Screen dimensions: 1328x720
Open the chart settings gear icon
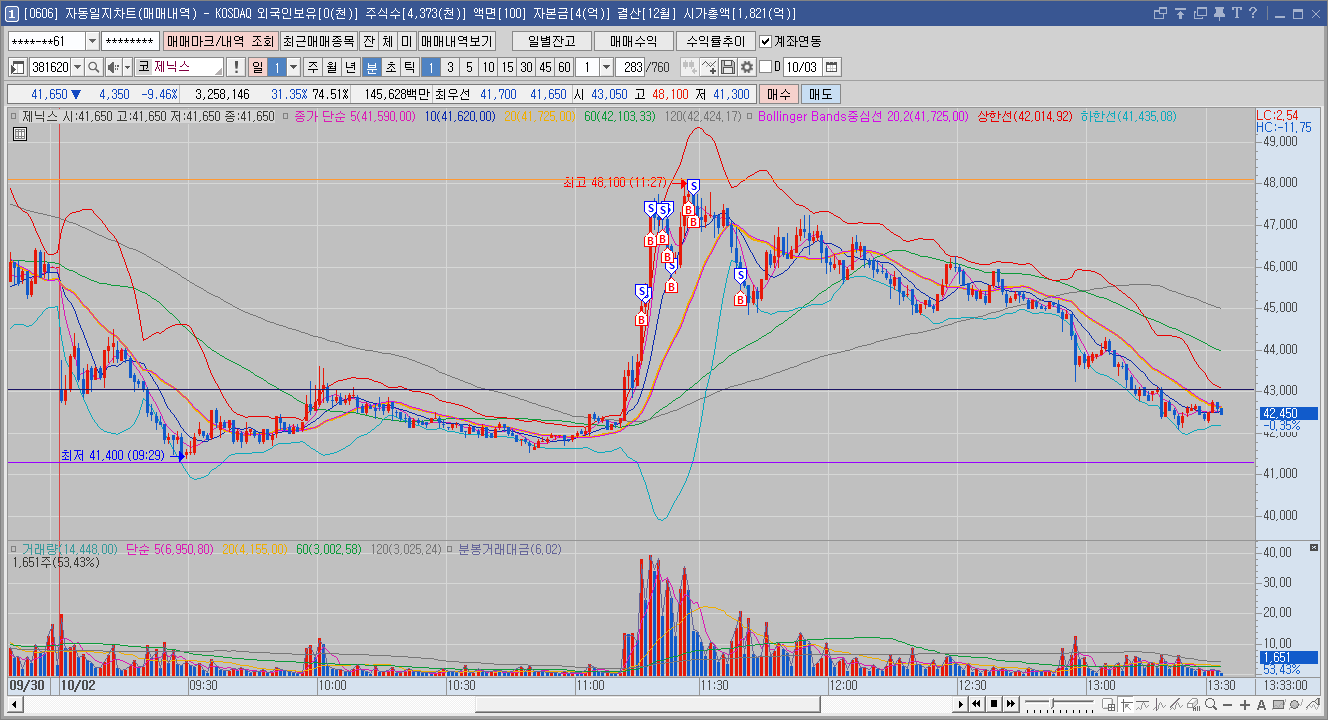(746, 67)
